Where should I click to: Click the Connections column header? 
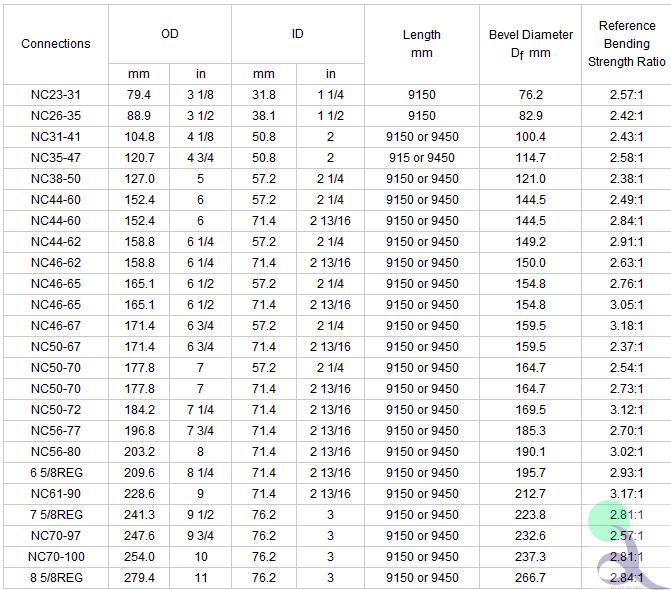click(56, 44)
